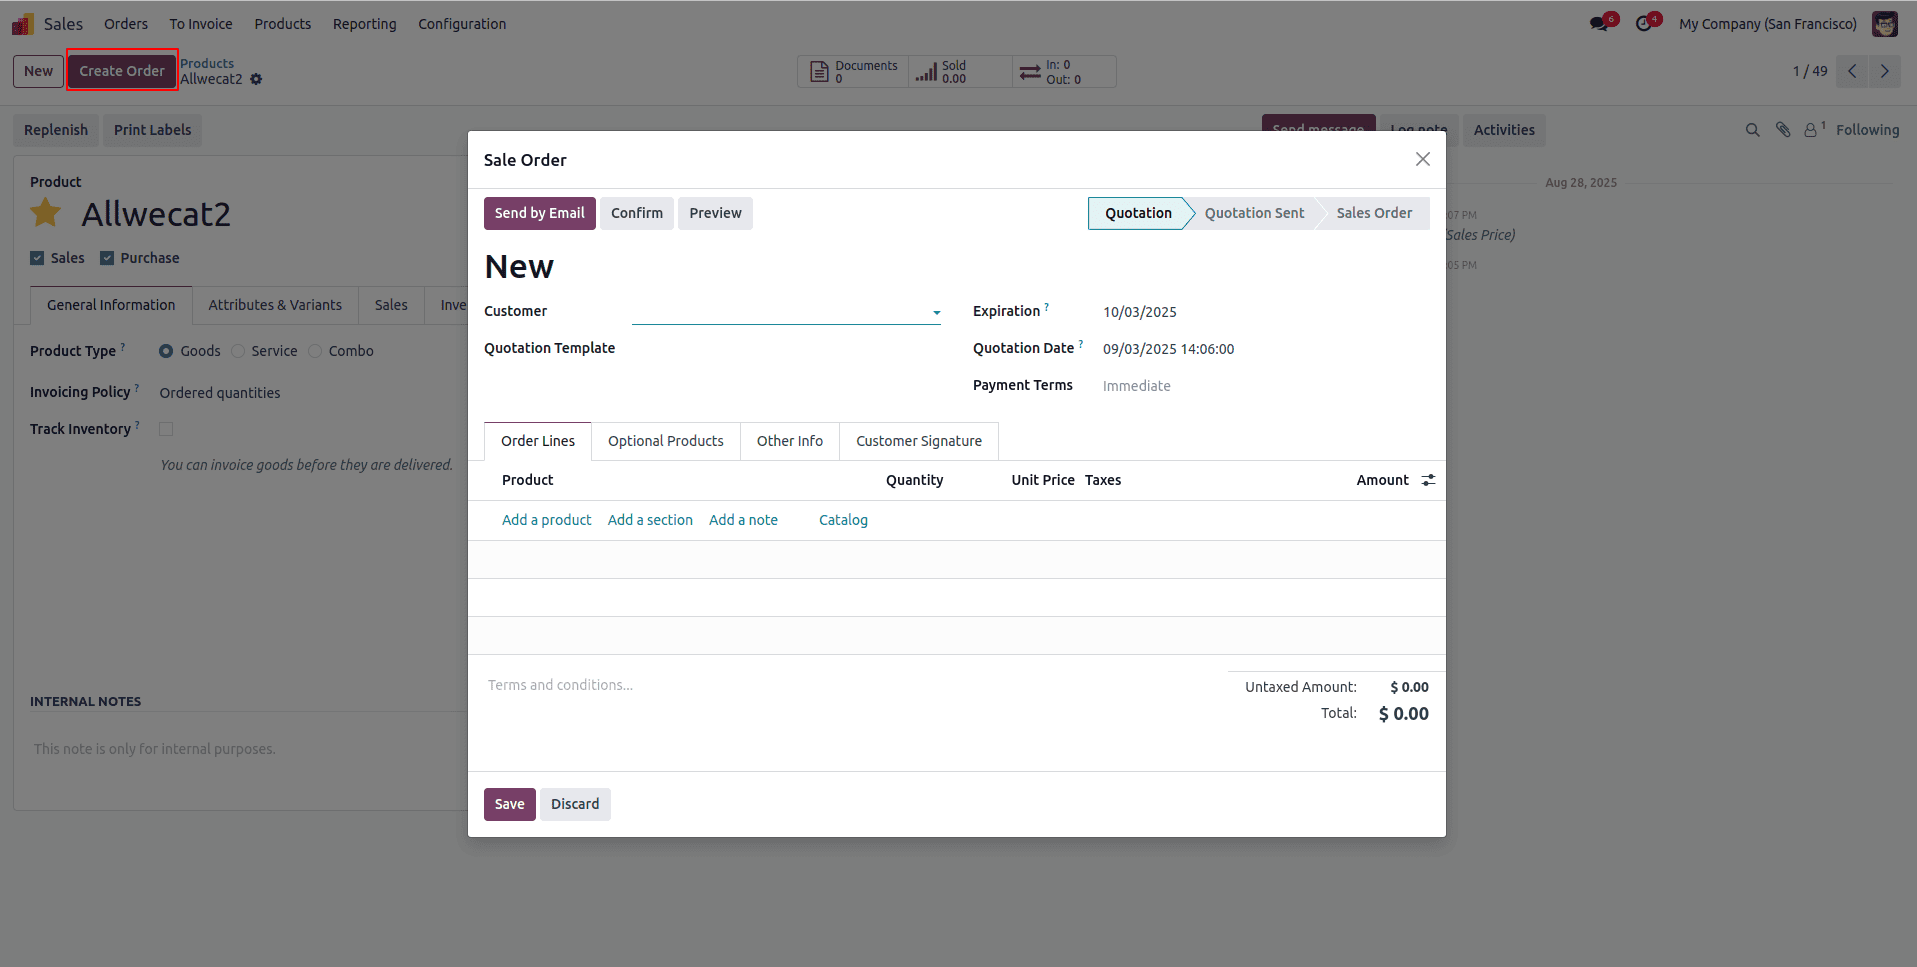Open the product form Sales tab
Viewport: 1917px width, 967px height.
[391, 305]
